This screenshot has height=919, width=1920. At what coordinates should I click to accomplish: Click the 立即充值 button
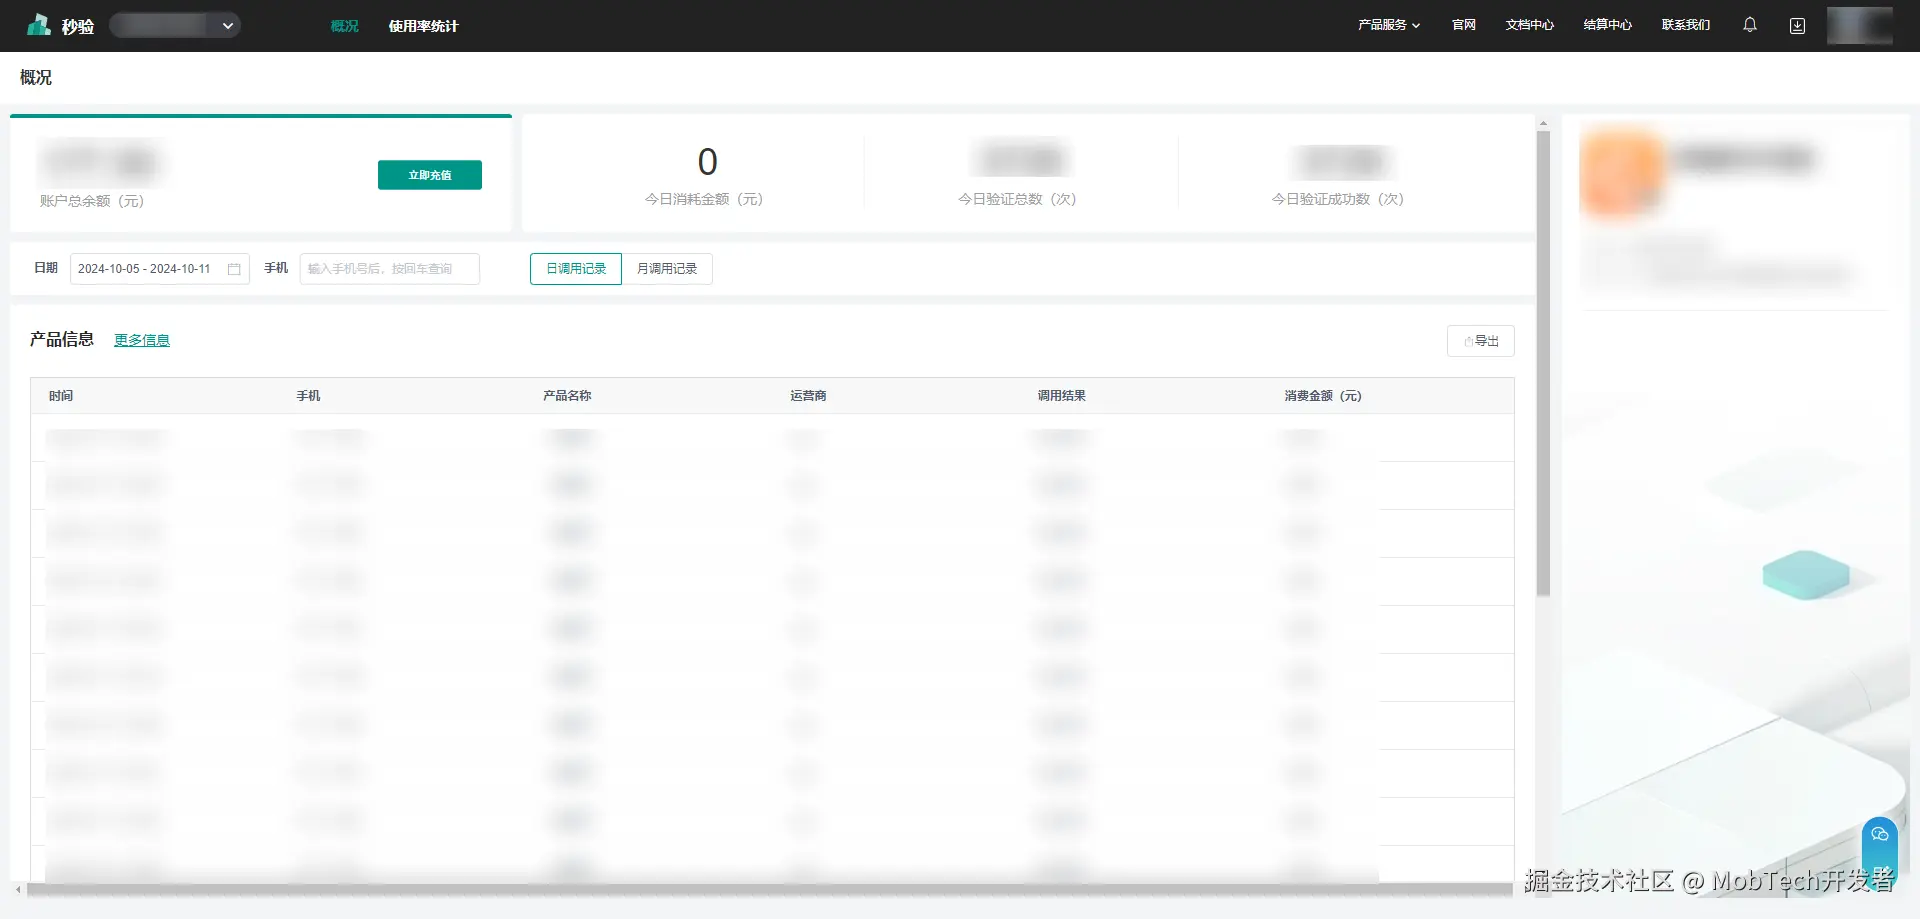tap(430, 175)
